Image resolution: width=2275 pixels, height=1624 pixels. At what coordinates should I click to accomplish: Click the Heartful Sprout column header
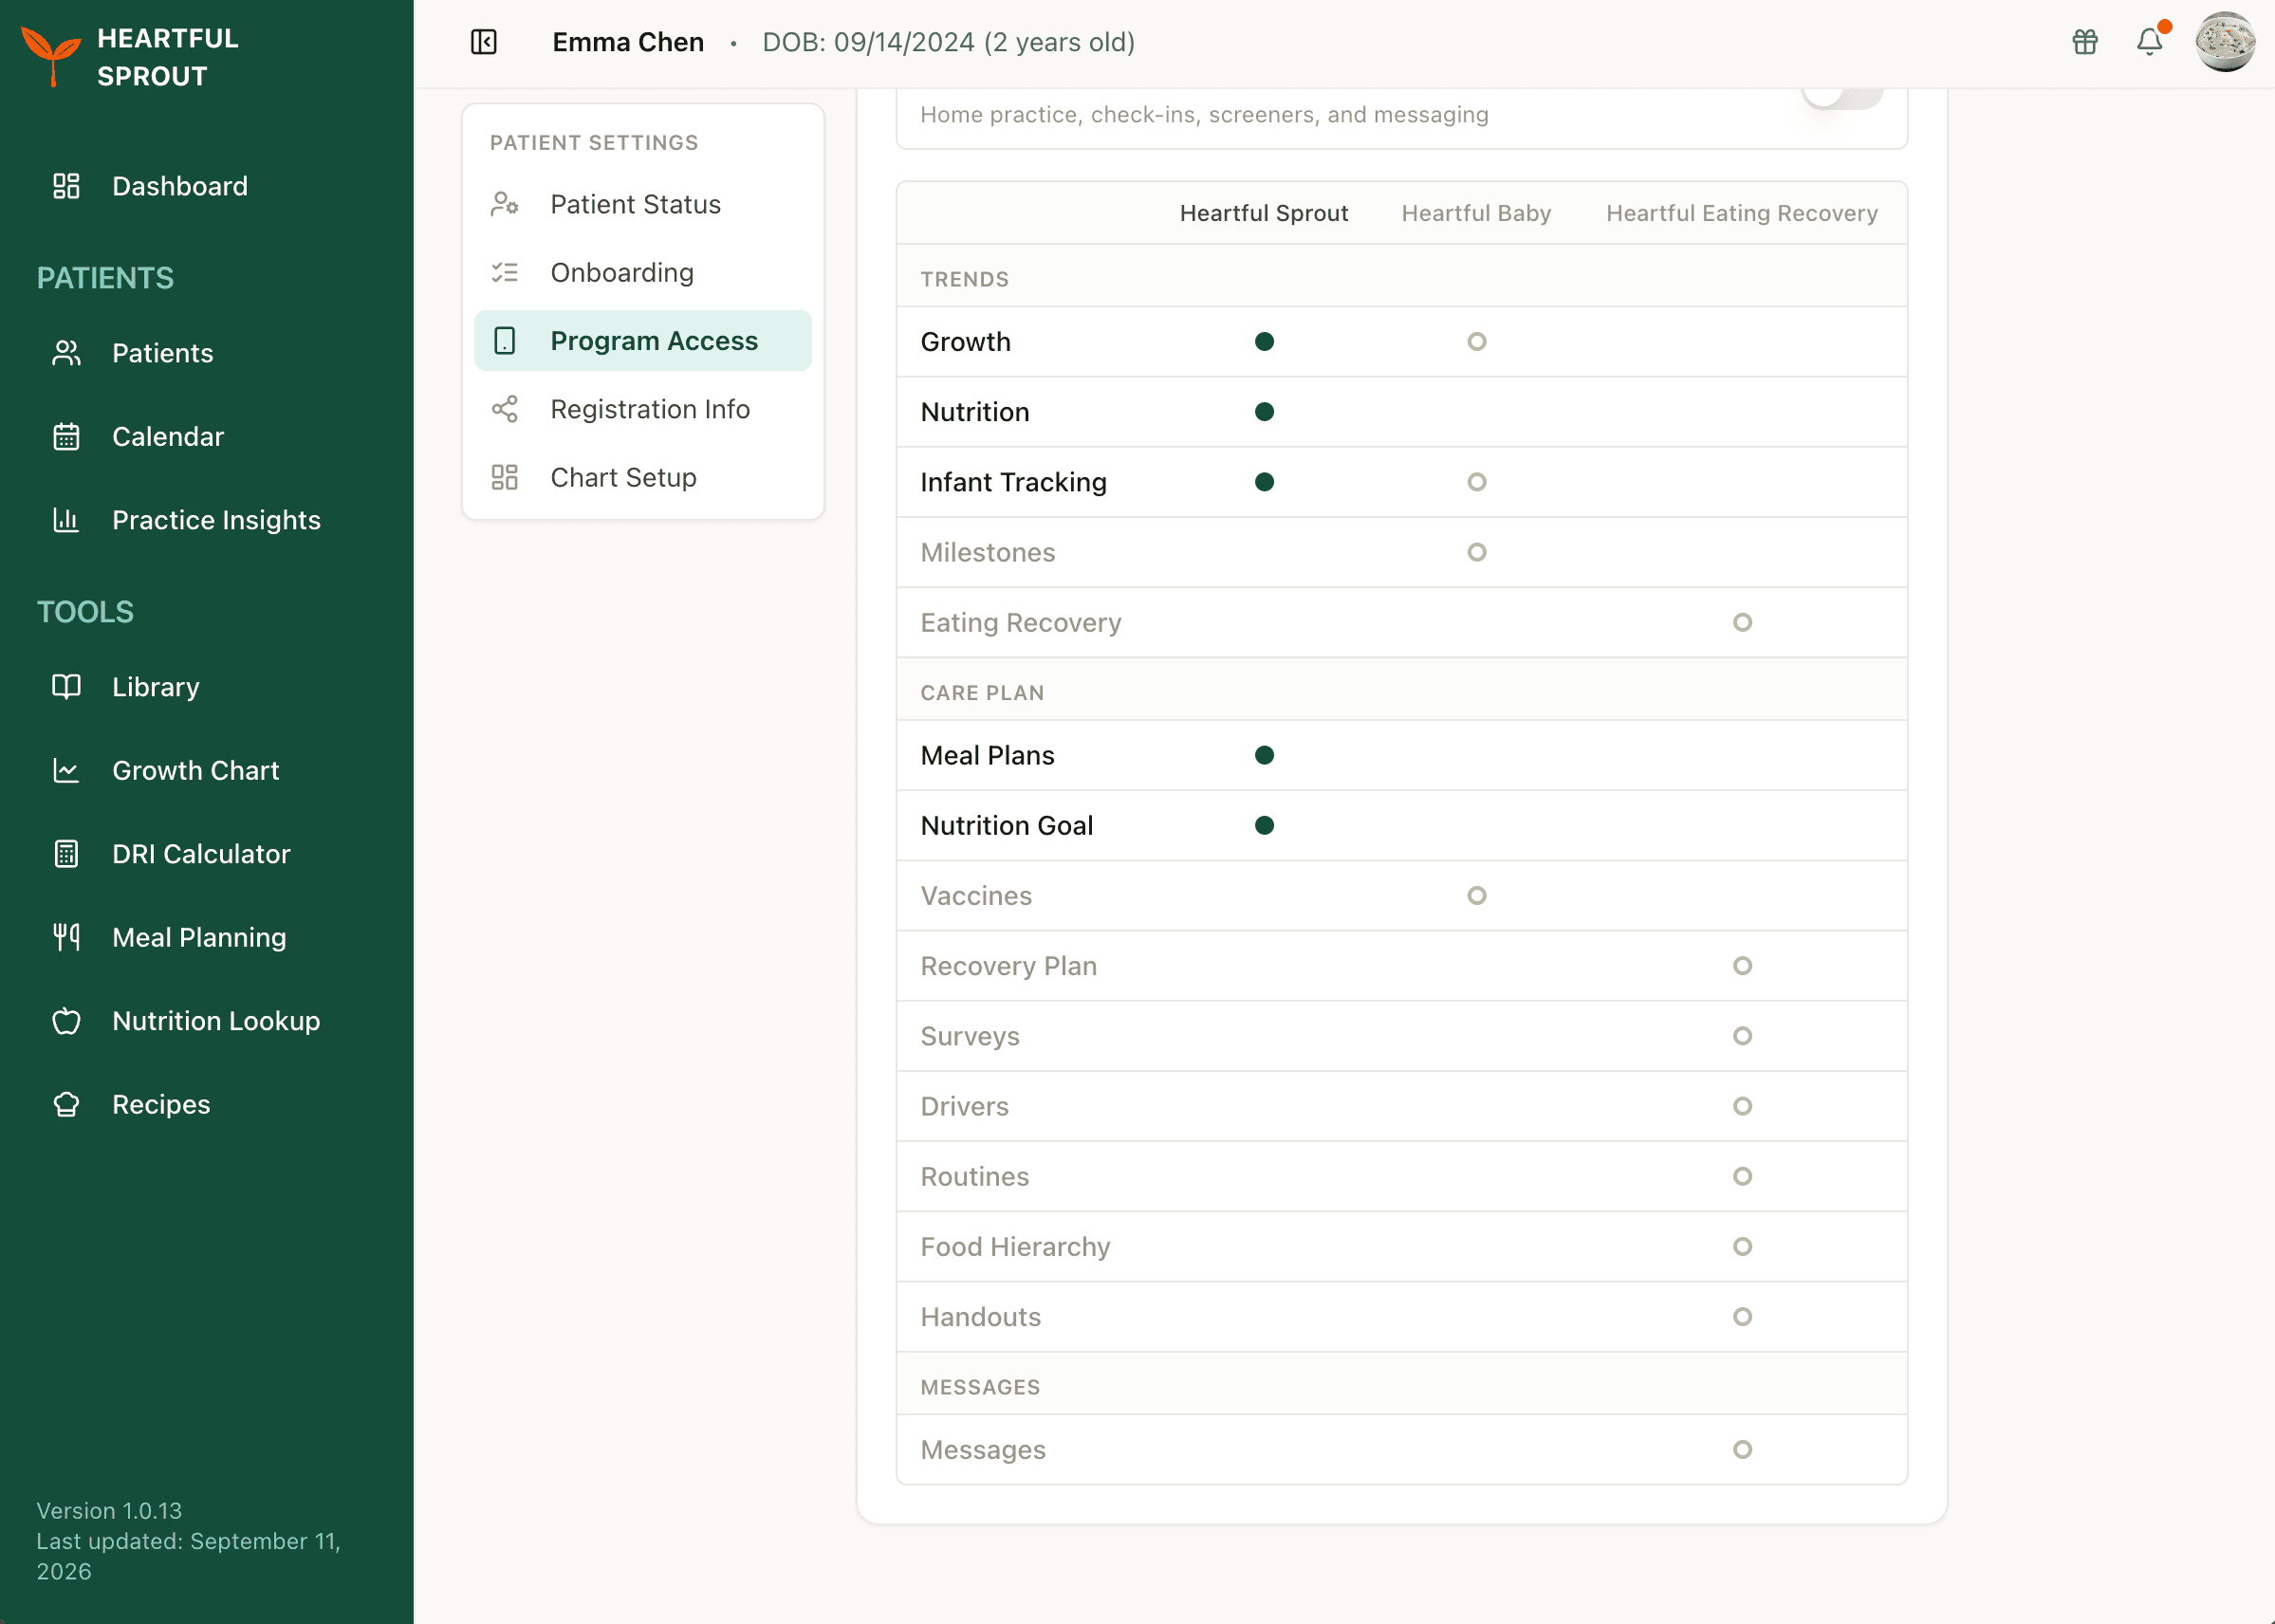[x=1264, y=213]
